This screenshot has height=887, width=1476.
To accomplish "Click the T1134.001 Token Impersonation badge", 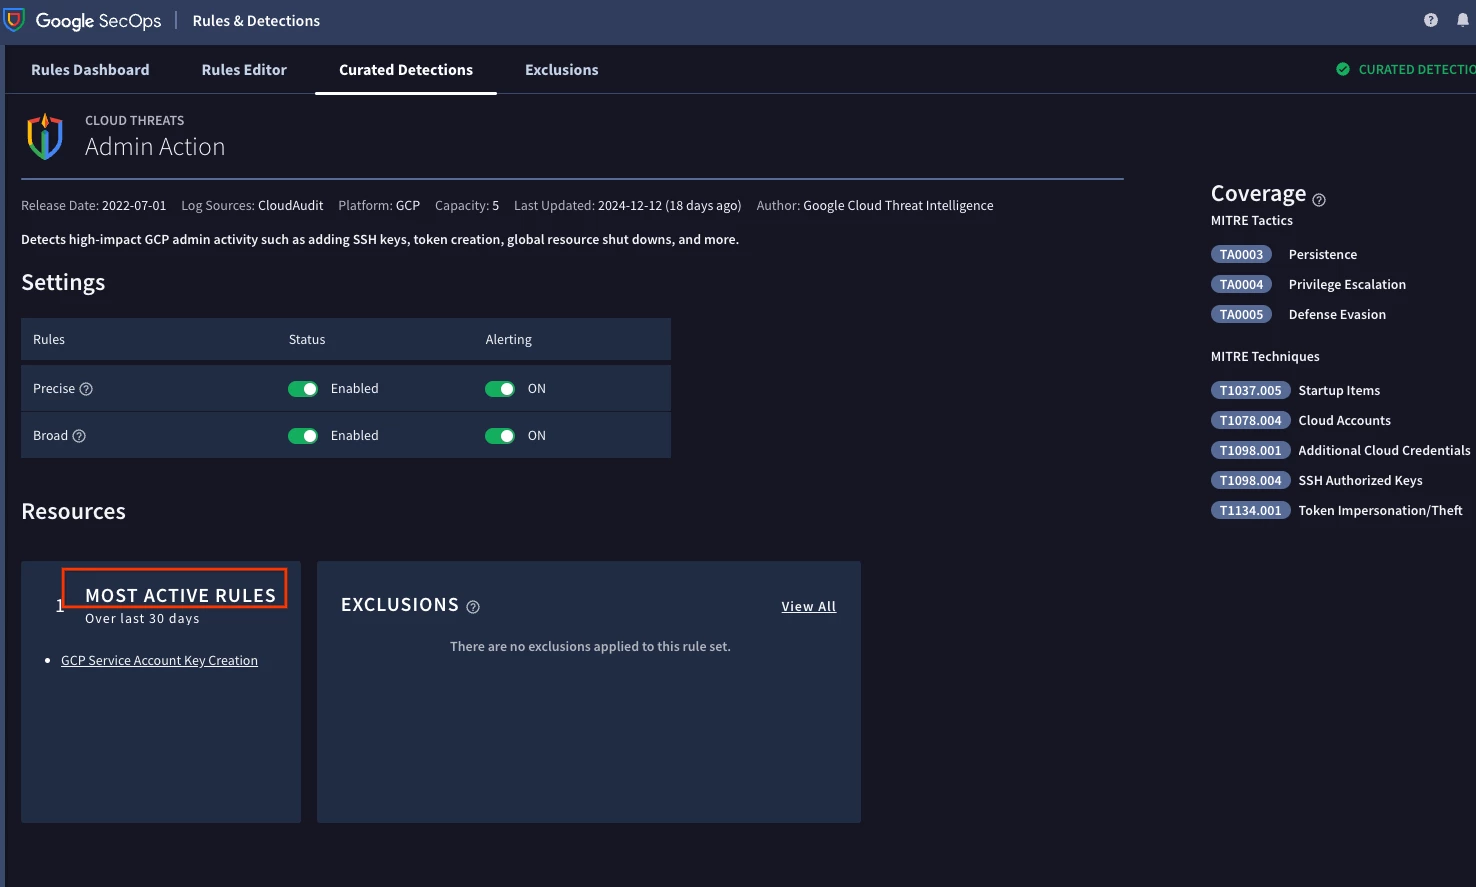I will point(1250,510).
